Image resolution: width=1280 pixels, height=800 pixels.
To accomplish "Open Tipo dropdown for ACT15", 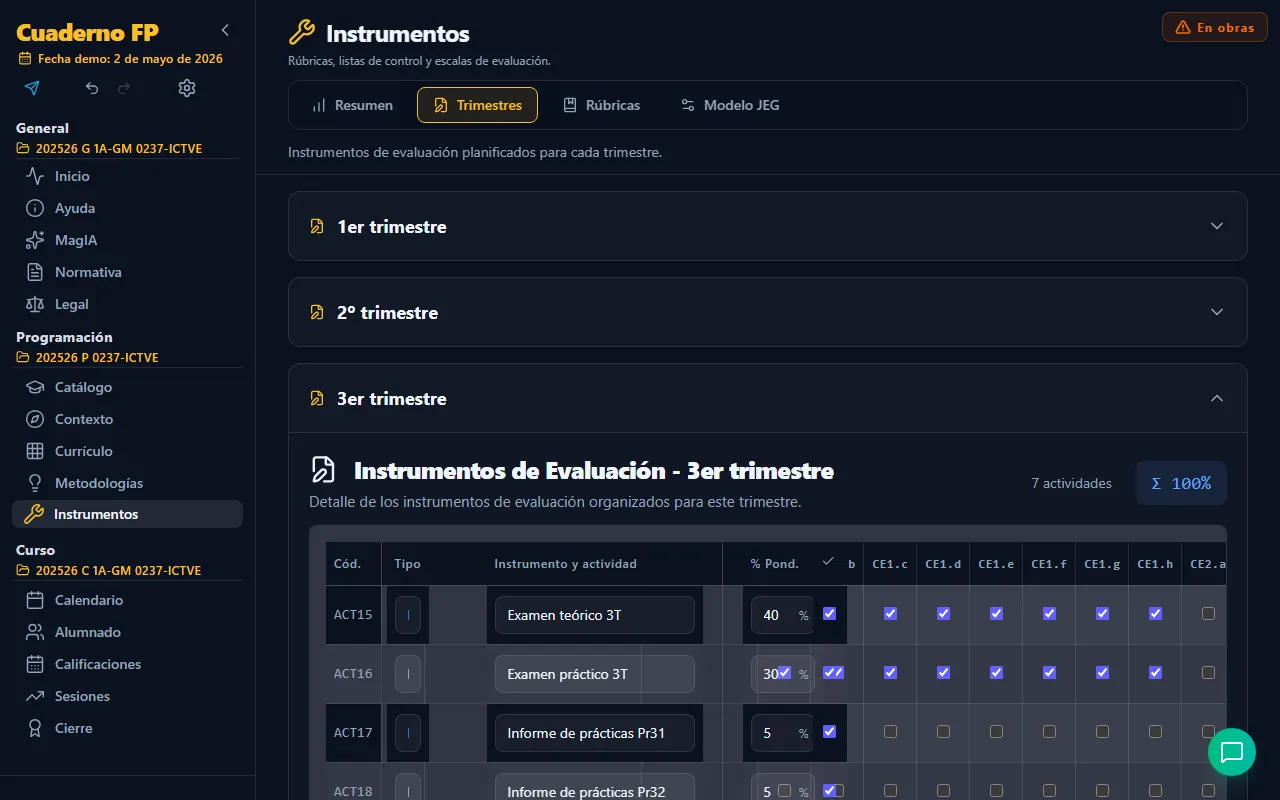I will [x=408, y=615].
